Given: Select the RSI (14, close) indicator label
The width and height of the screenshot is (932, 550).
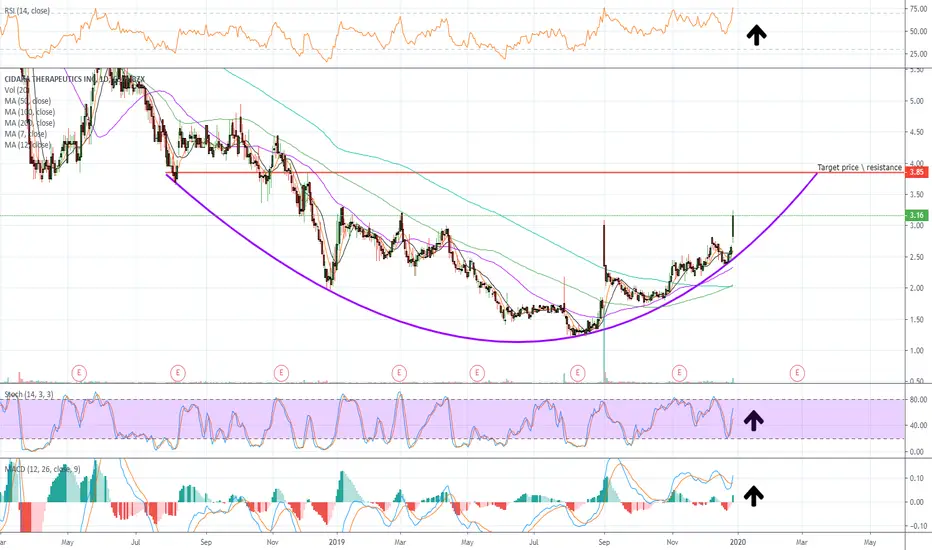Looking at the screenshot, I should tap(27, 11).
